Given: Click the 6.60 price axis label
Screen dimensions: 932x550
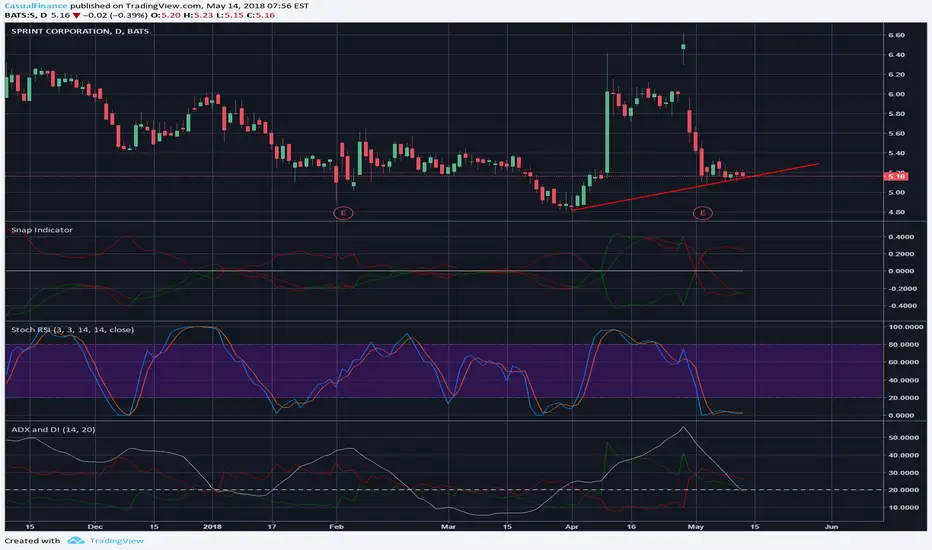Looking at the screenshot, I should tap(896, 35).
